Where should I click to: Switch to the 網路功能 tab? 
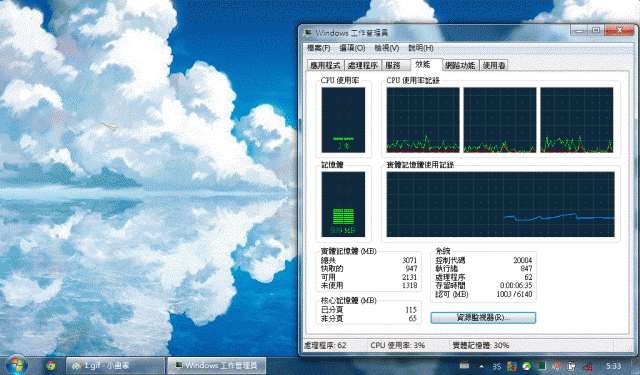[460, 65]
